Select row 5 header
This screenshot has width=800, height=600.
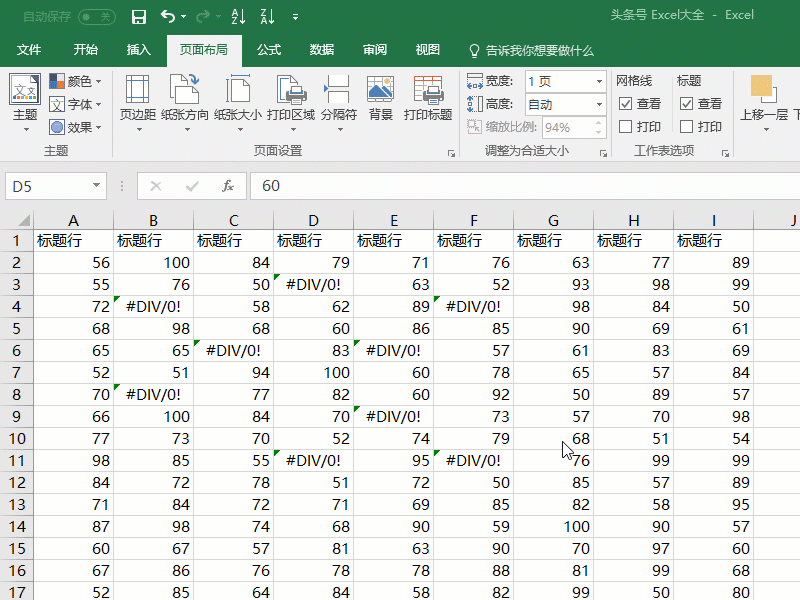coord(16,329)
